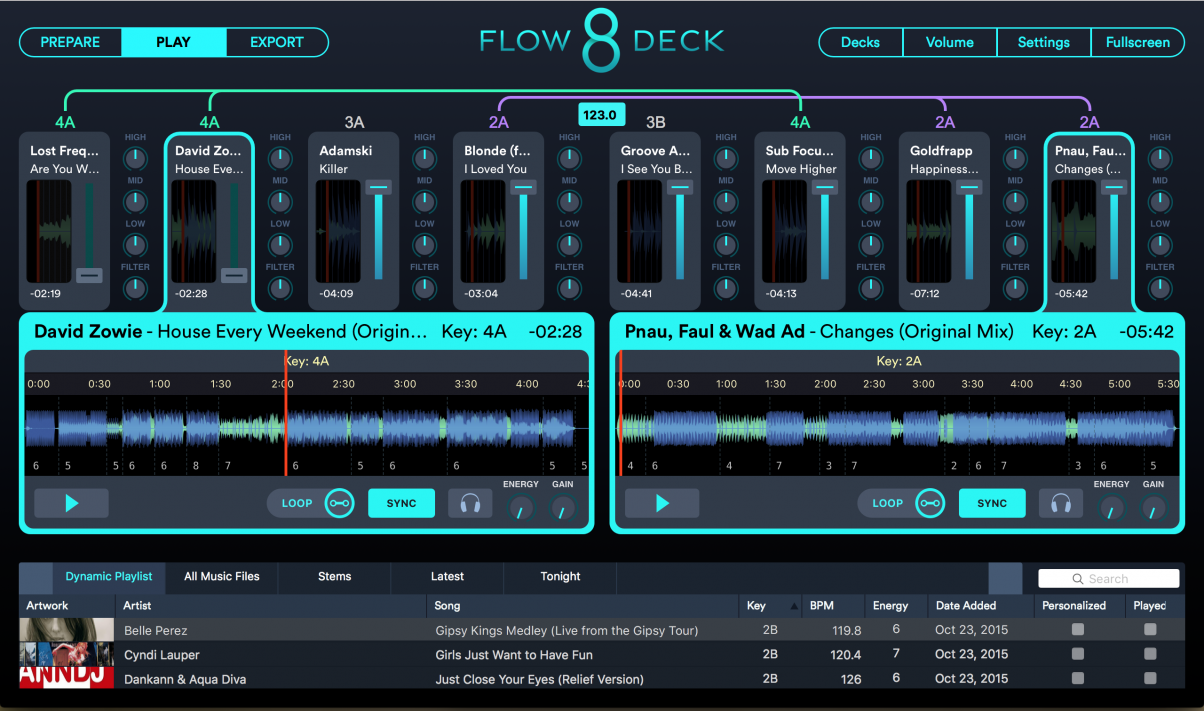Adjust Gain knob on Pnau deck
The height and width of the screenshot is (711, 1204).
pyautogui.click(x=1153, y=509)
